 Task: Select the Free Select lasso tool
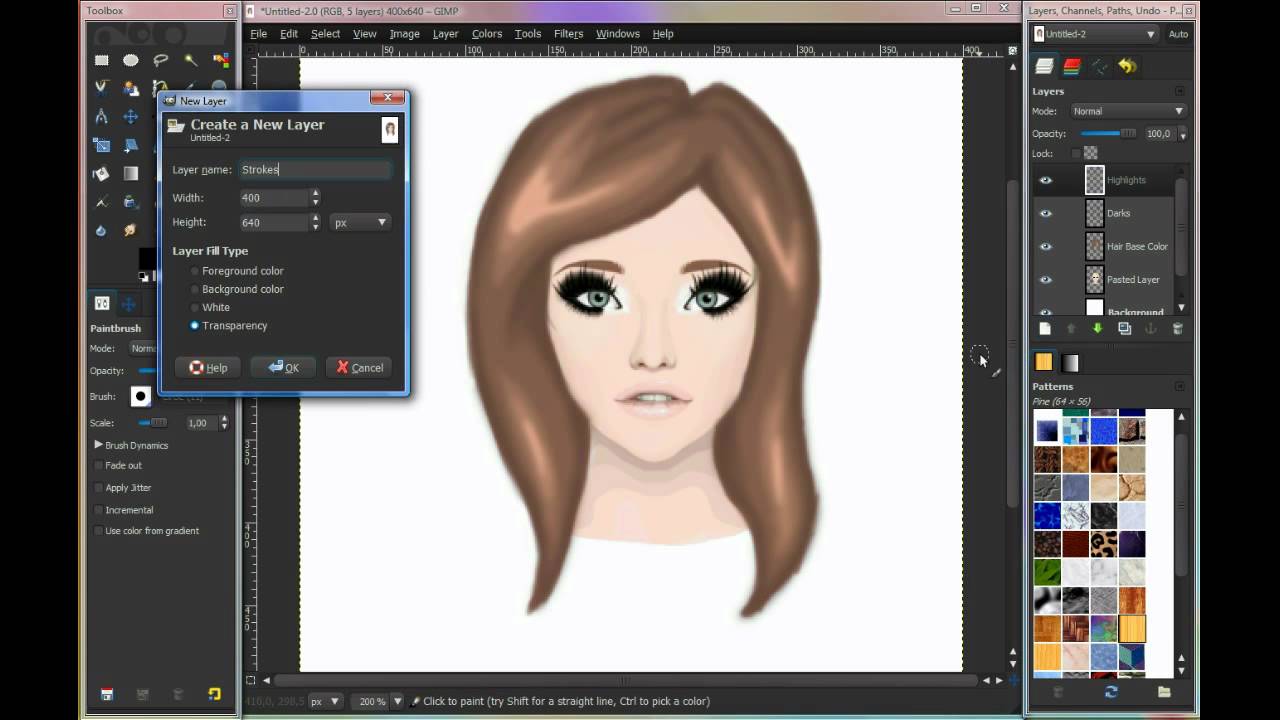[x=160, y=60]
